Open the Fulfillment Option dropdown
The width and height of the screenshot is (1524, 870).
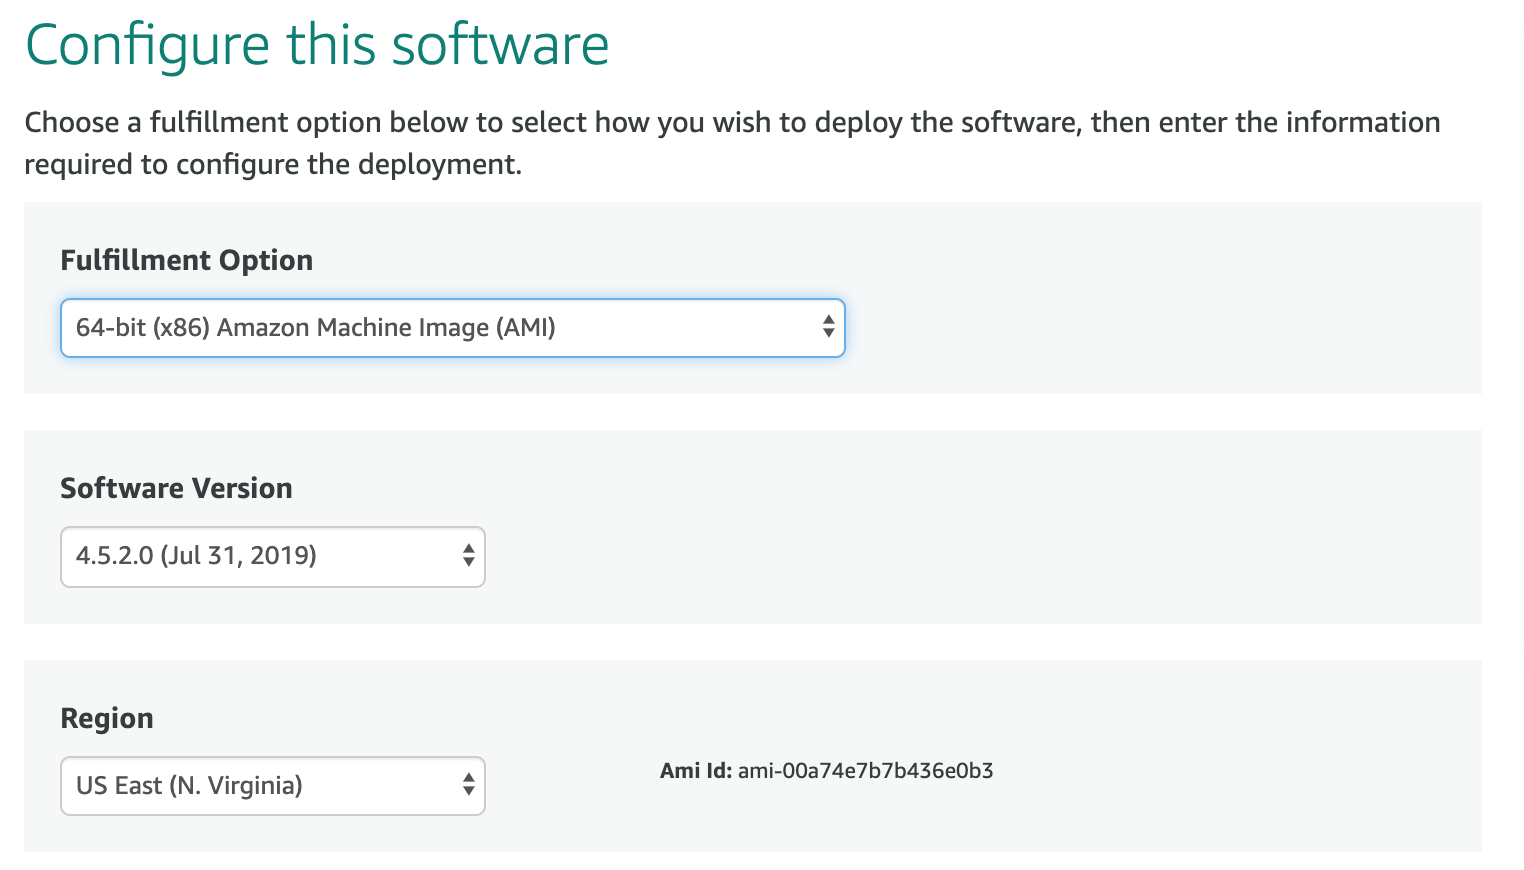pos(453,328)
